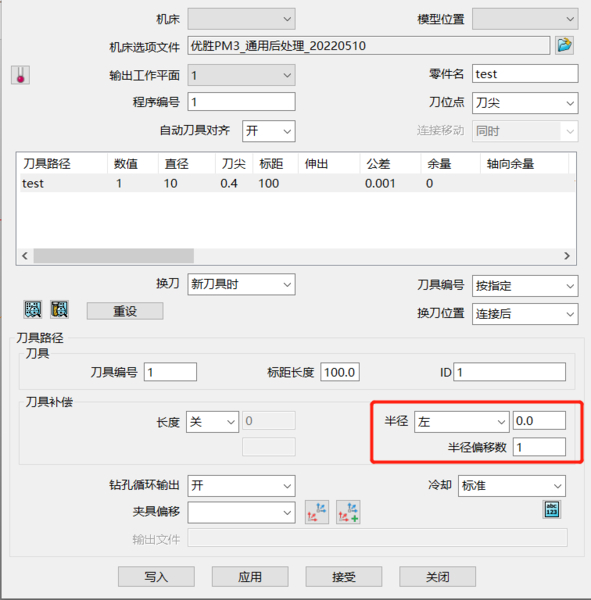The width and height of the screenshot is (591, 600).
Task: Open the 换刀位置 dropdown showing 连接后
Action: pos(525,314)
